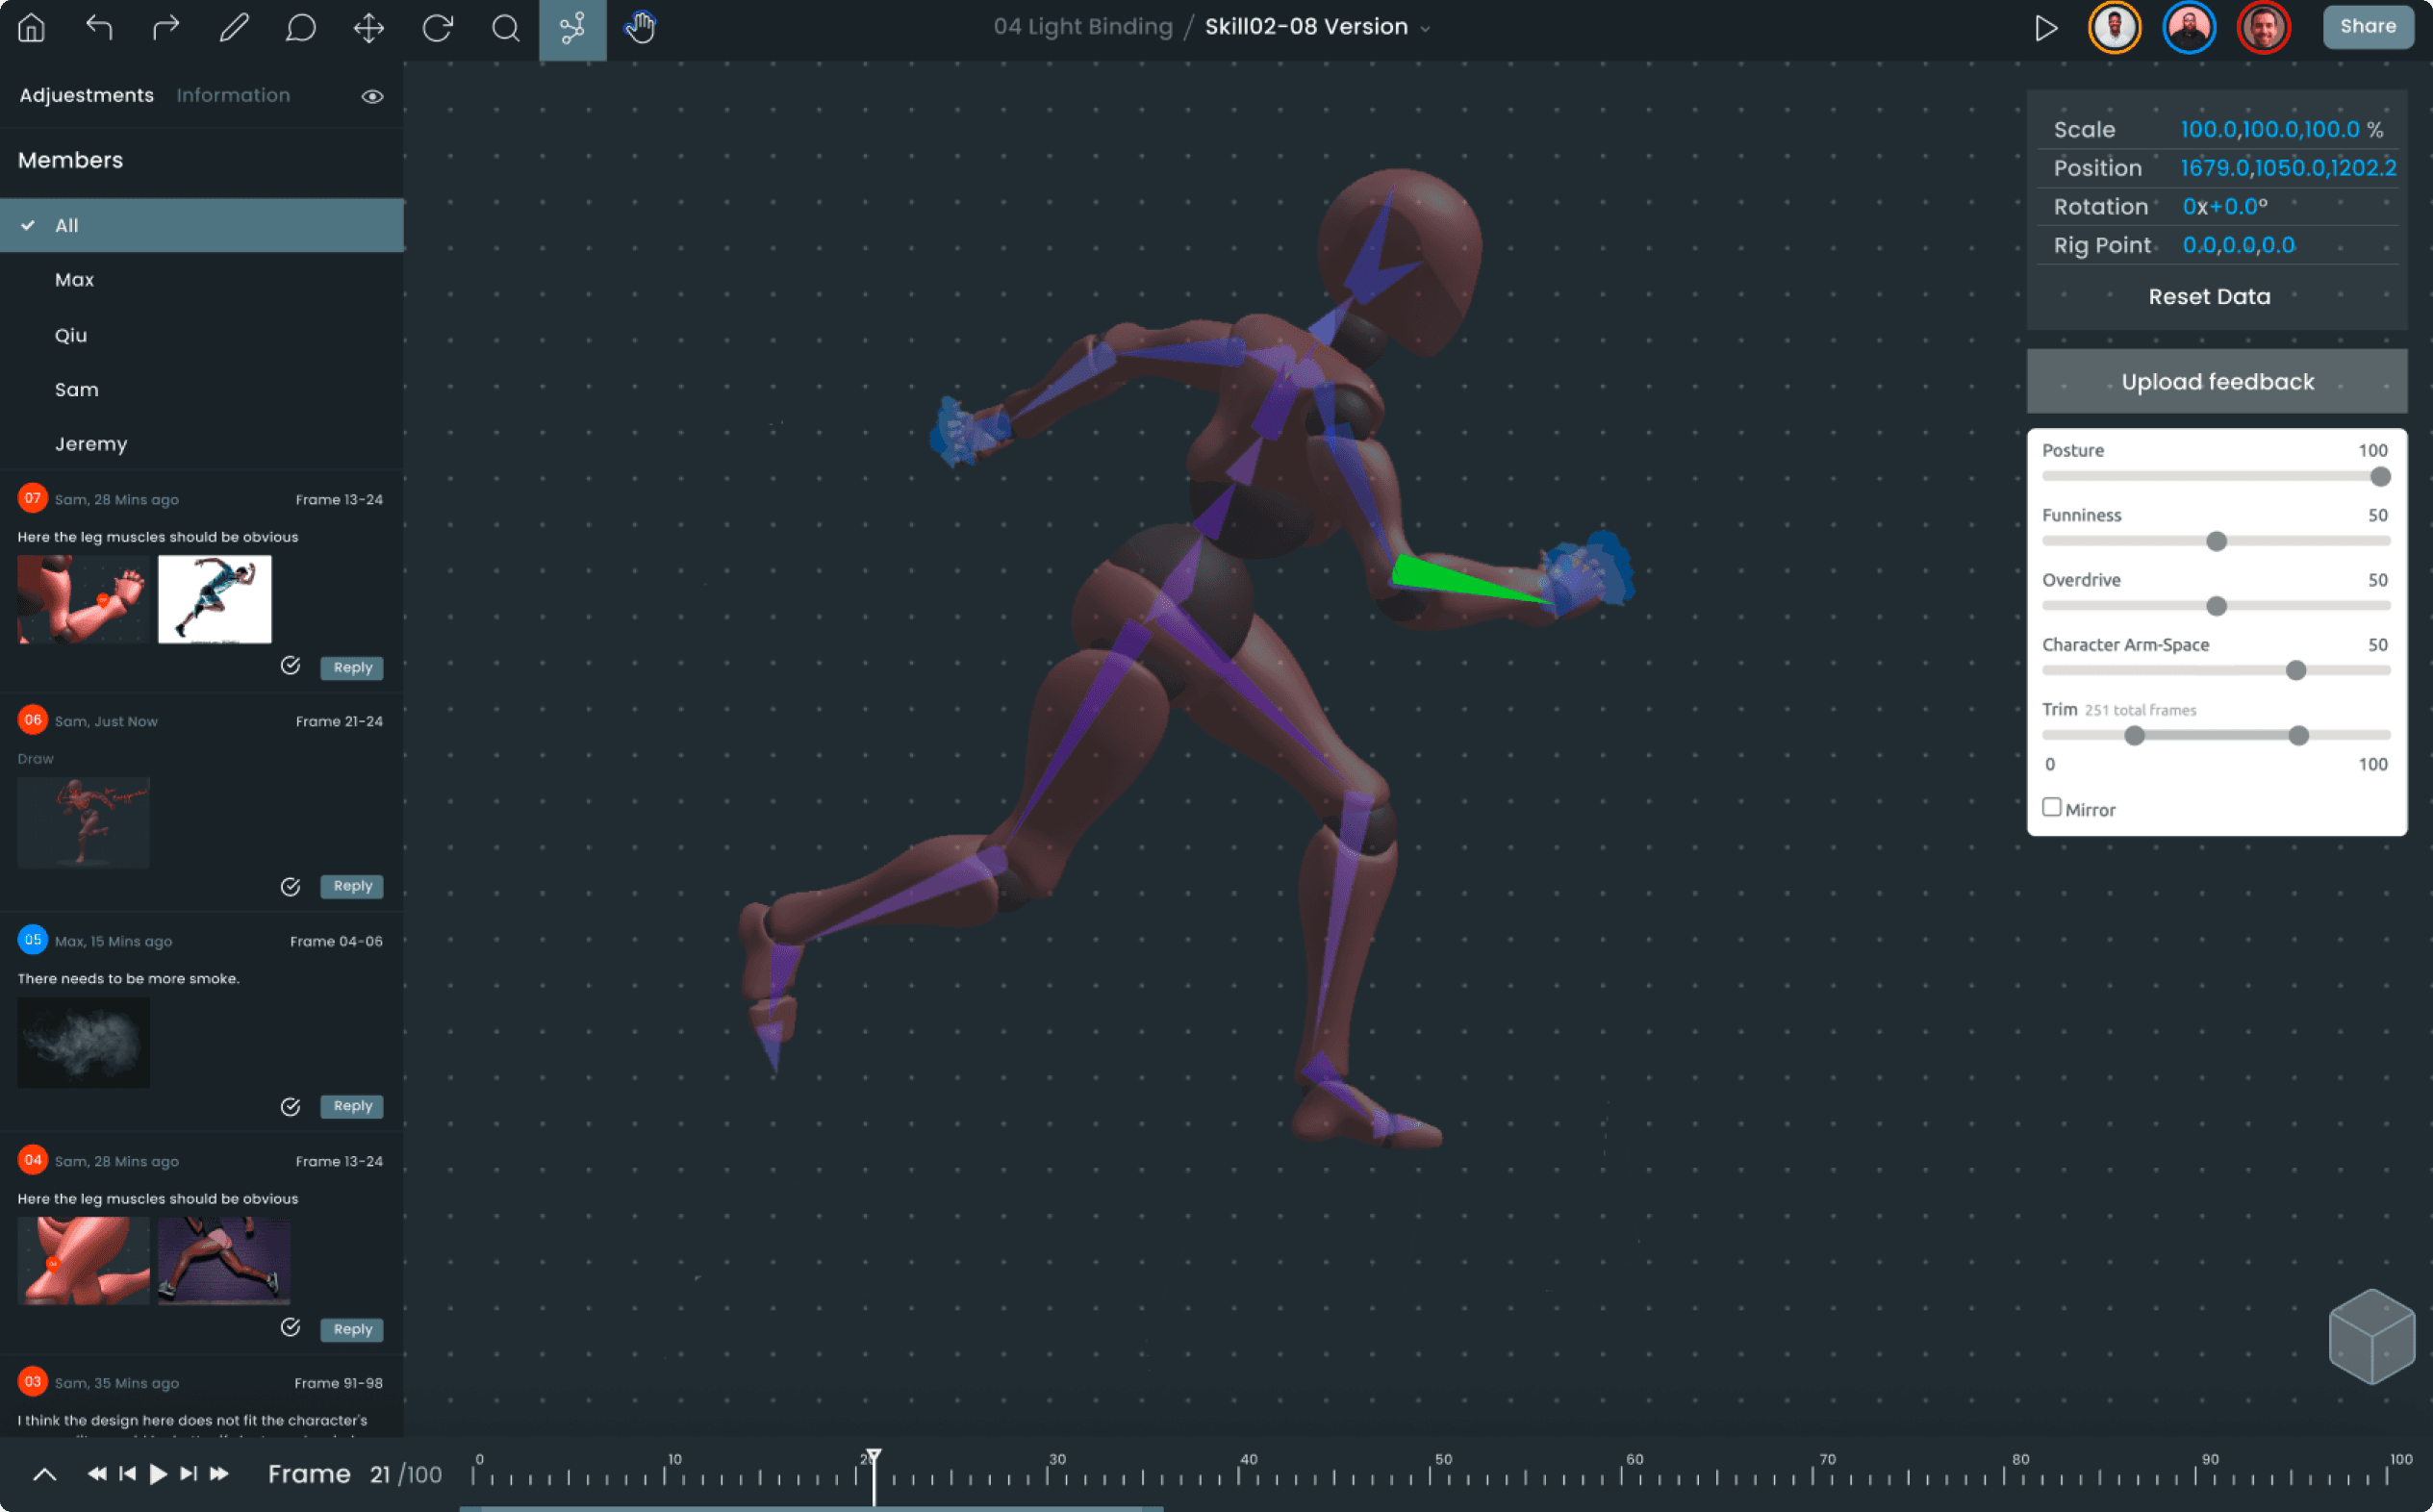Screen dimensions: 2433x1512
Task: Open the Comment bubble tool
Action: 300,27
